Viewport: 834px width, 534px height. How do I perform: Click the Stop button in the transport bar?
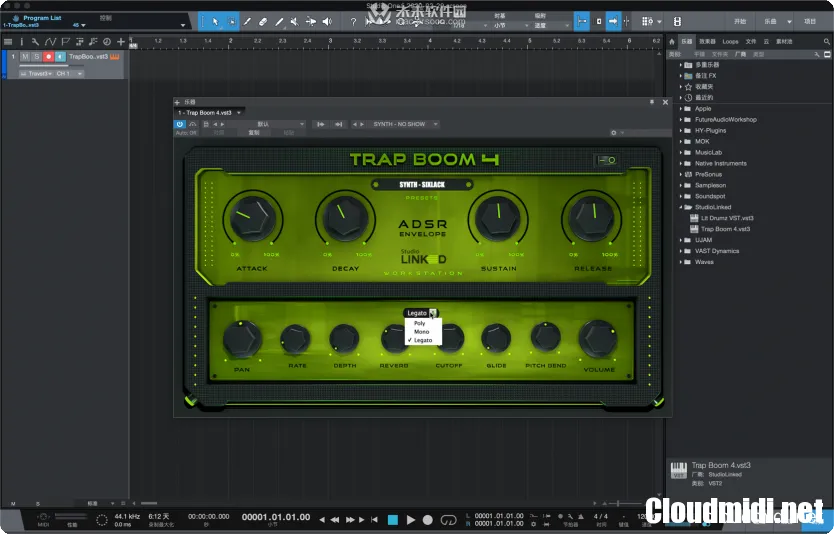point(393,520)
